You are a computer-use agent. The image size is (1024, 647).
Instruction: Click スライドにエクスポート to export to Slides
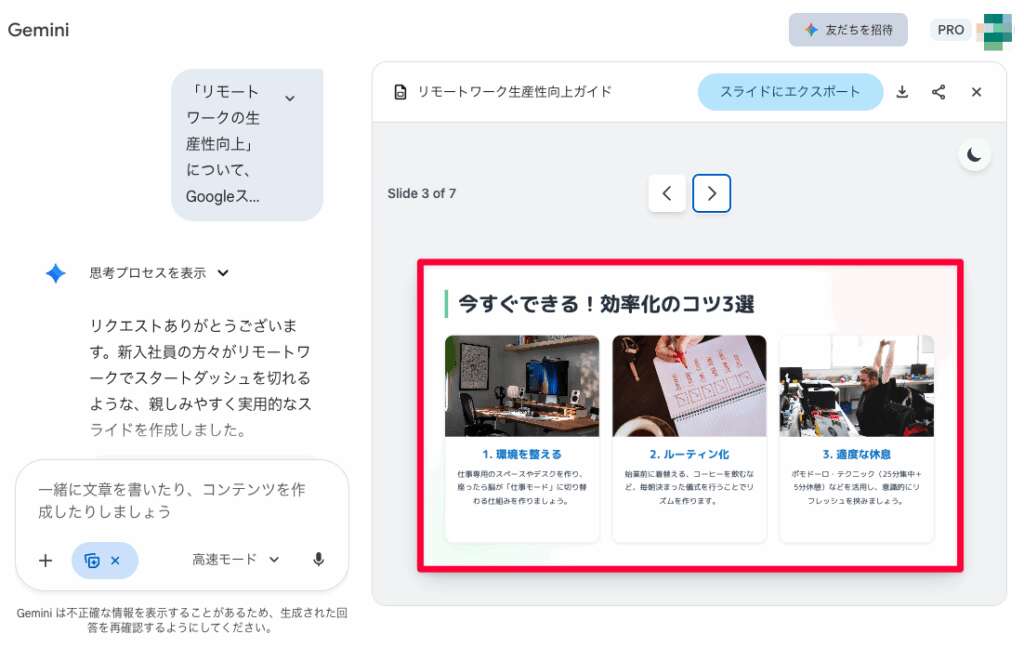click(789, 91)
